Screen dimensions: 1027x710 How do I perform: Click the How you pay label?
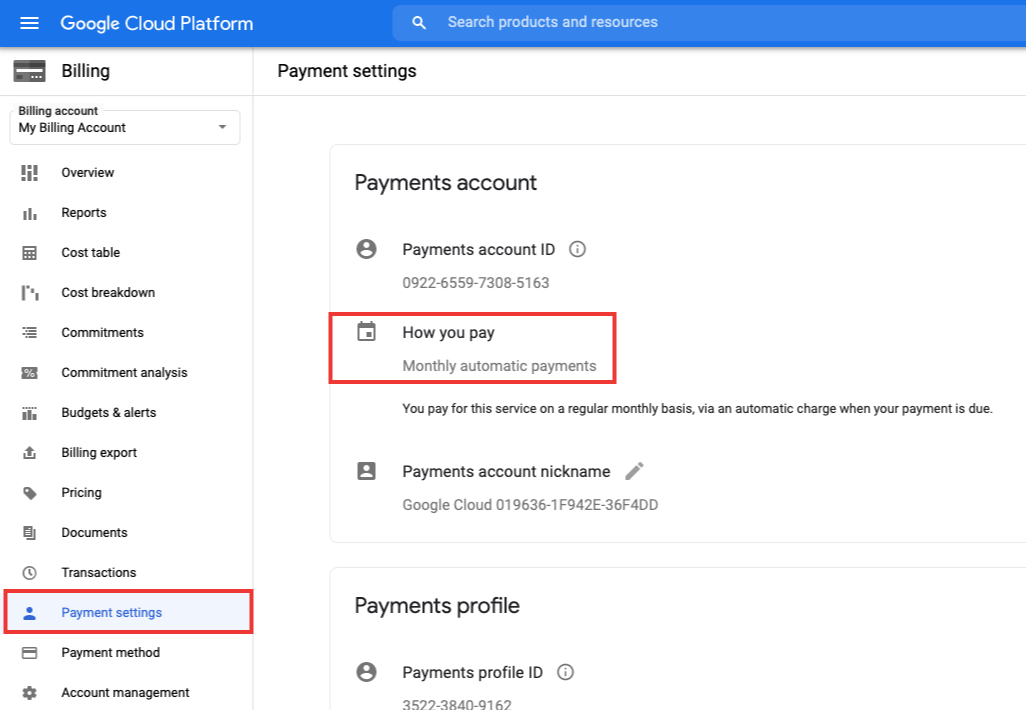tap(449, 333)
